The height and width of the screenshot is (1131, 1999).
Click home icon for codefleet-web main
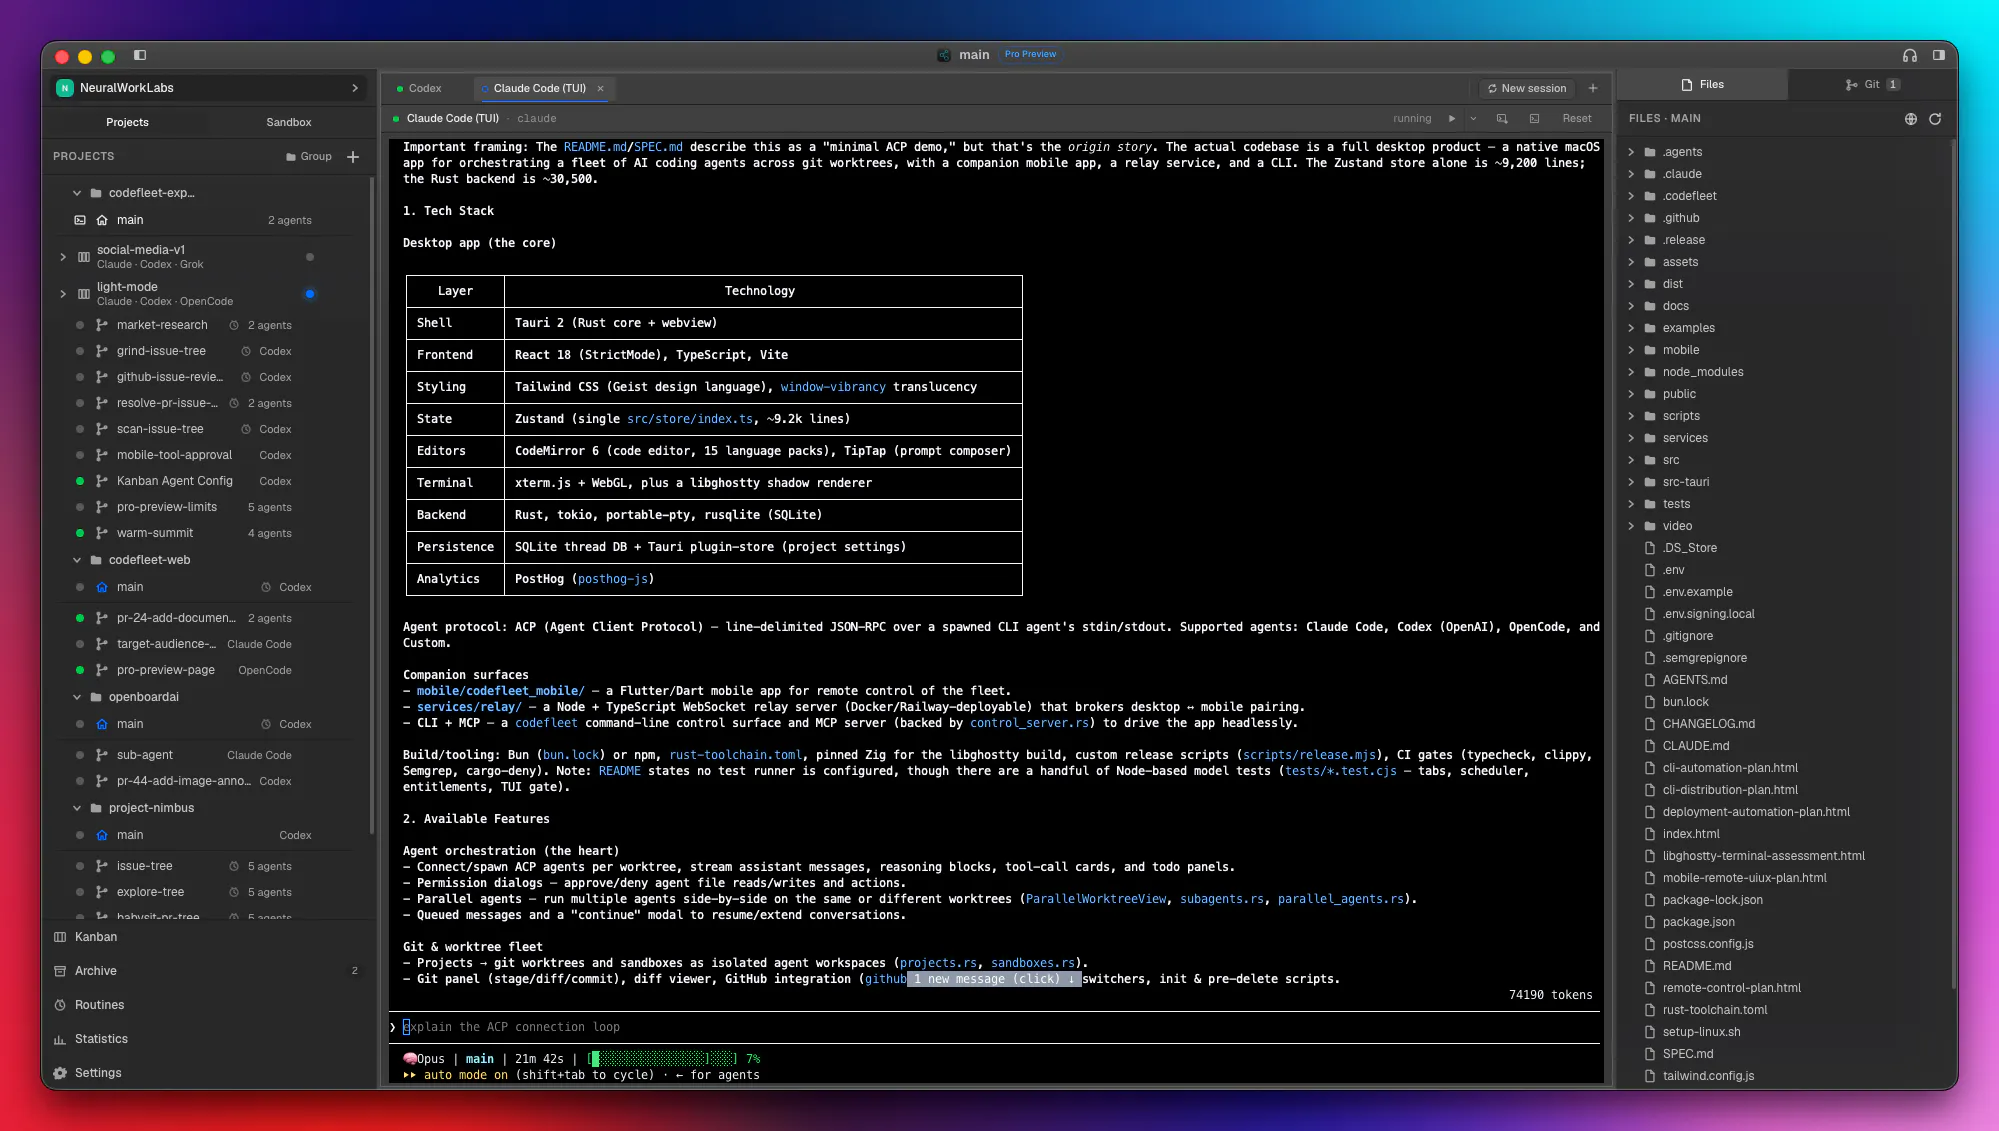(102, 587)
